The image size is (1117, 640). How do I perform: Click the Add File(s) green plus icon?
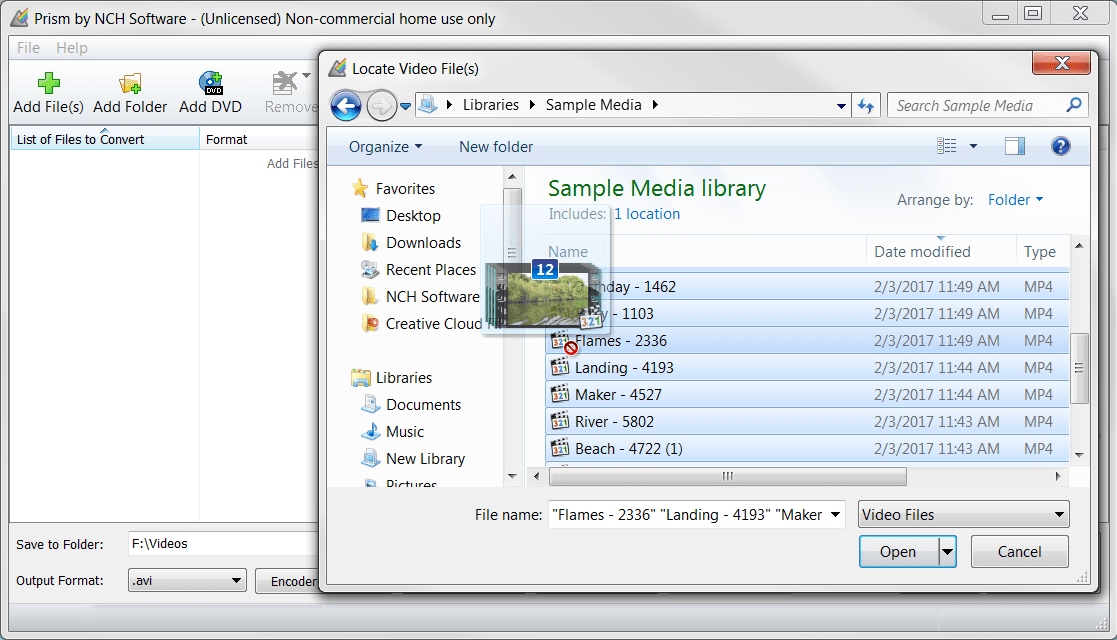tap(48, 83)
